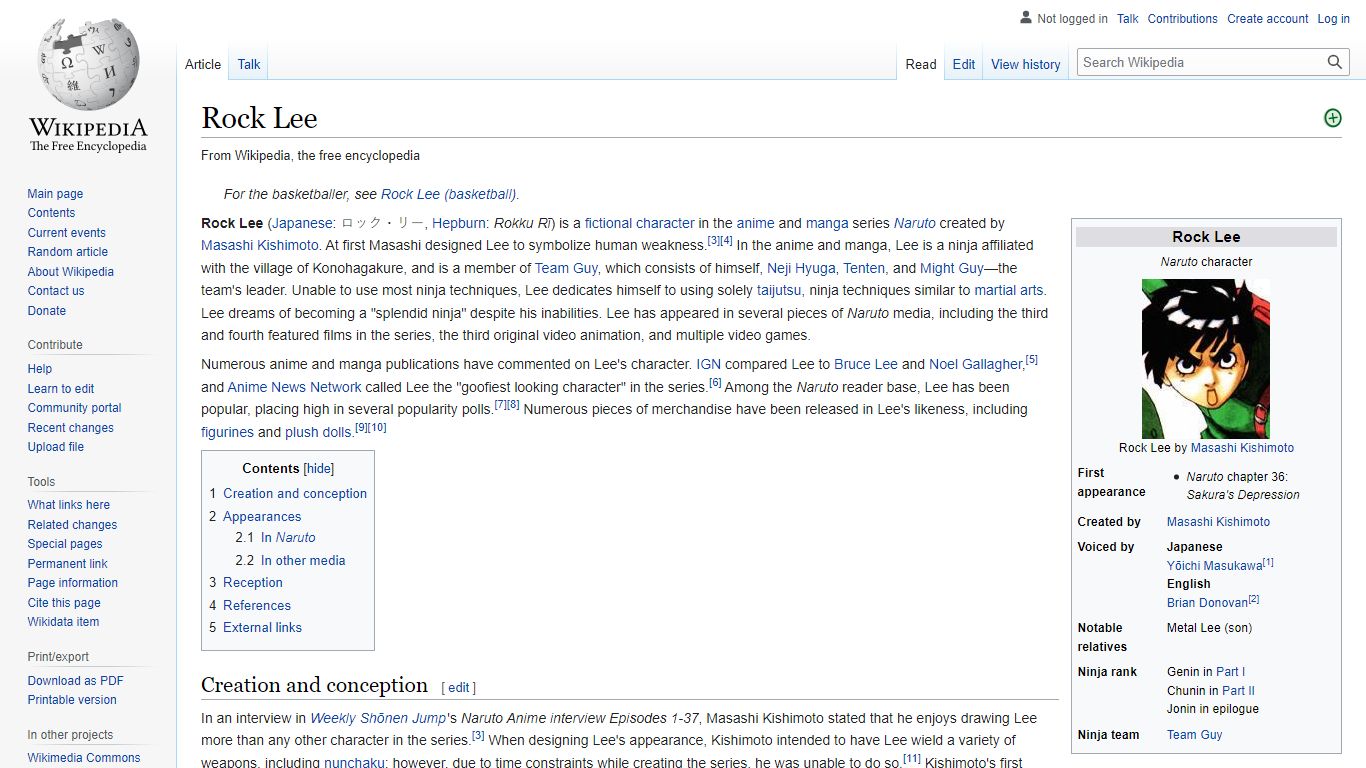The height and width of the screenshot is (768, 1366).
Task: Open Special pages link
Action: pos(65,544)
